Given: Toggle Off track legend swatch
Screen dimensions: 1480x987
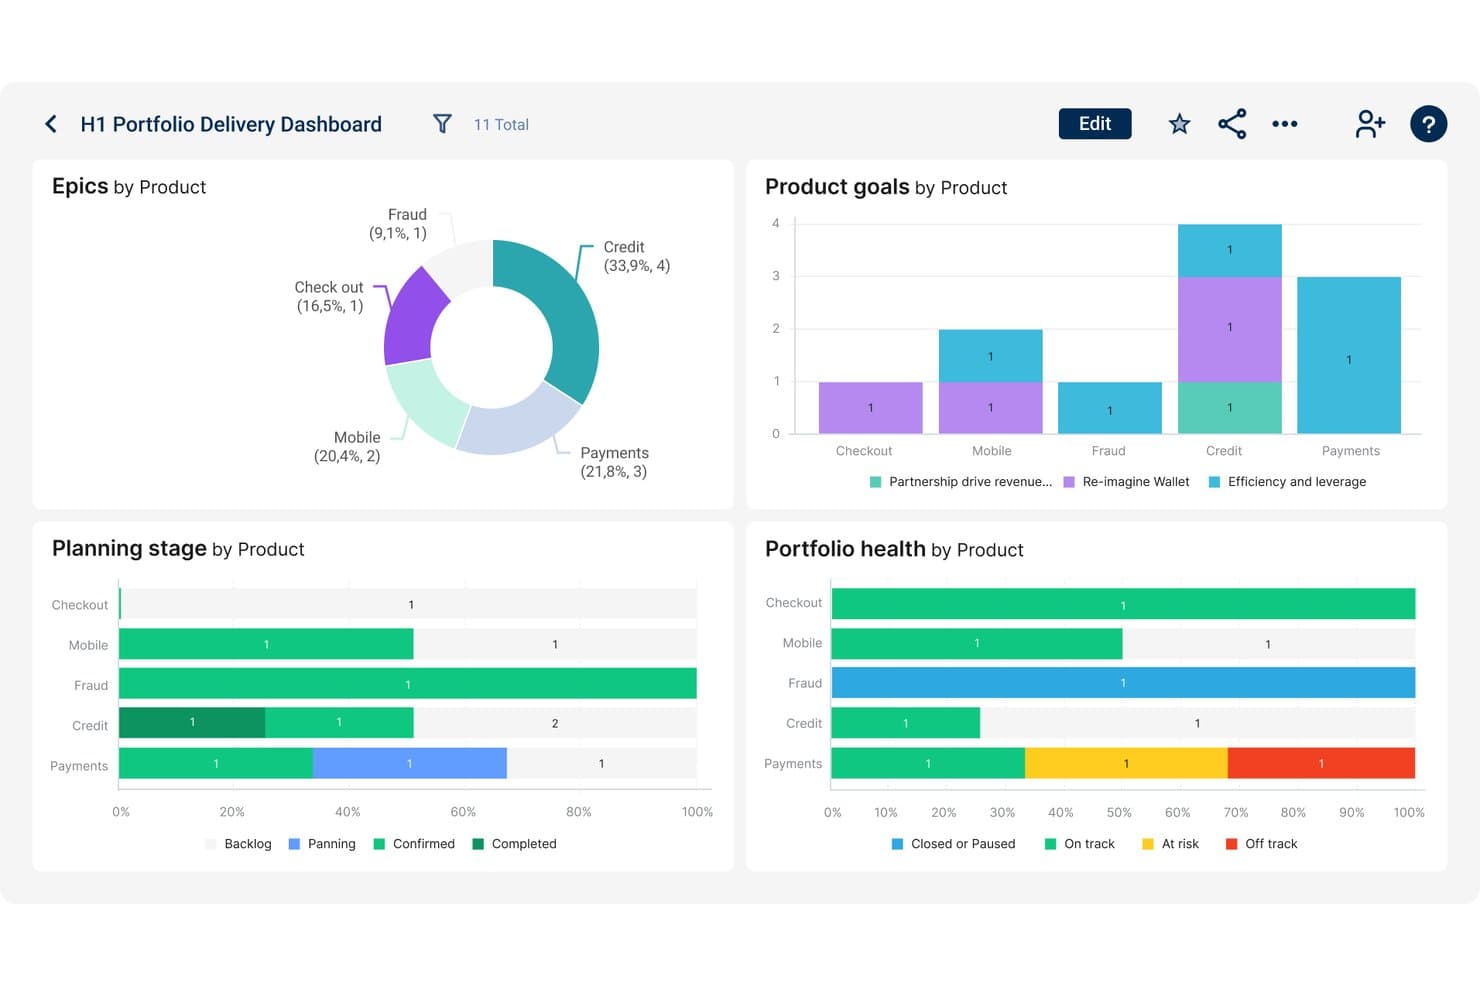Looking at the screenshot, I should click(1231, 844).
